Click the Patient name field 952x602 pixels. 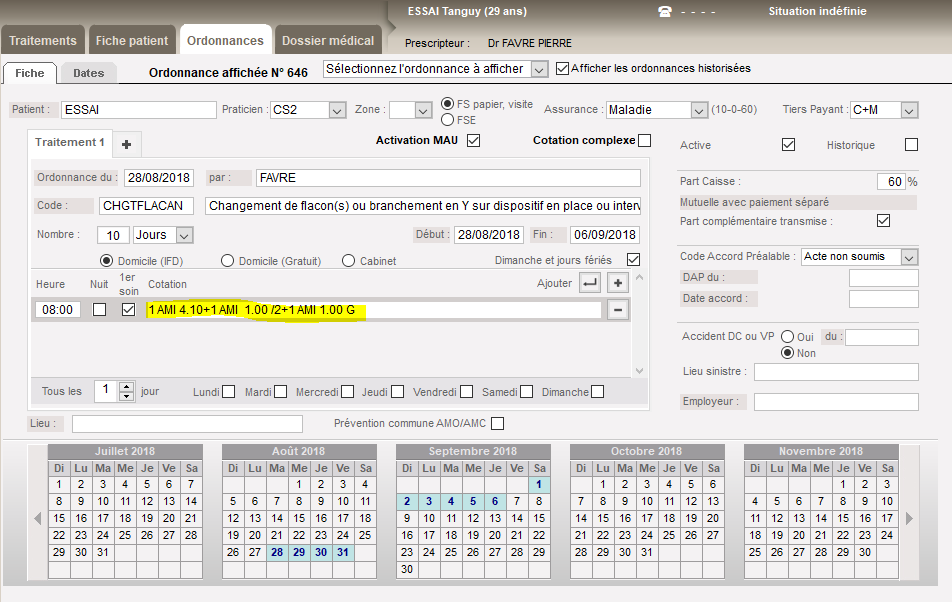point(139,110)
